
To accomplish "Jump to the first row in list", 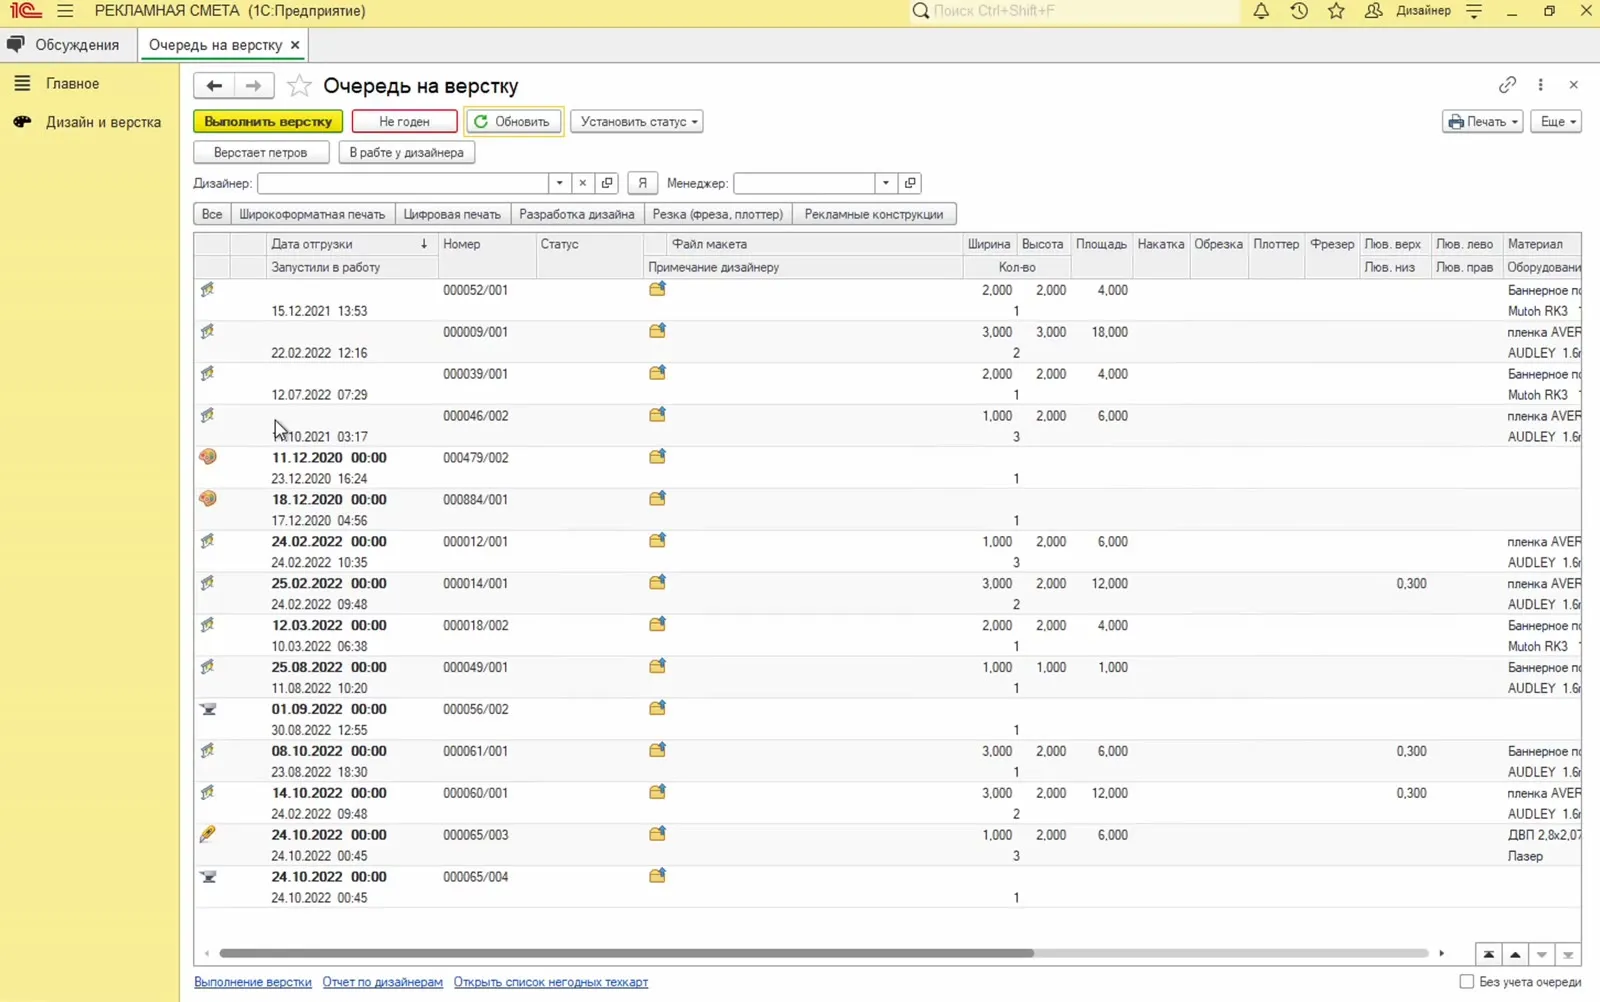I will point(1489,954).
